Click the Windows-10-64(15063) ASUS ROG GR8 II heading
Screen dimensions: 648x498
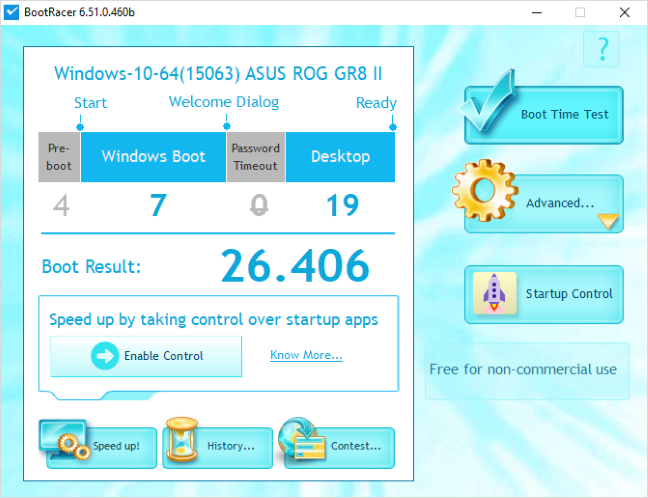point(218,74)
